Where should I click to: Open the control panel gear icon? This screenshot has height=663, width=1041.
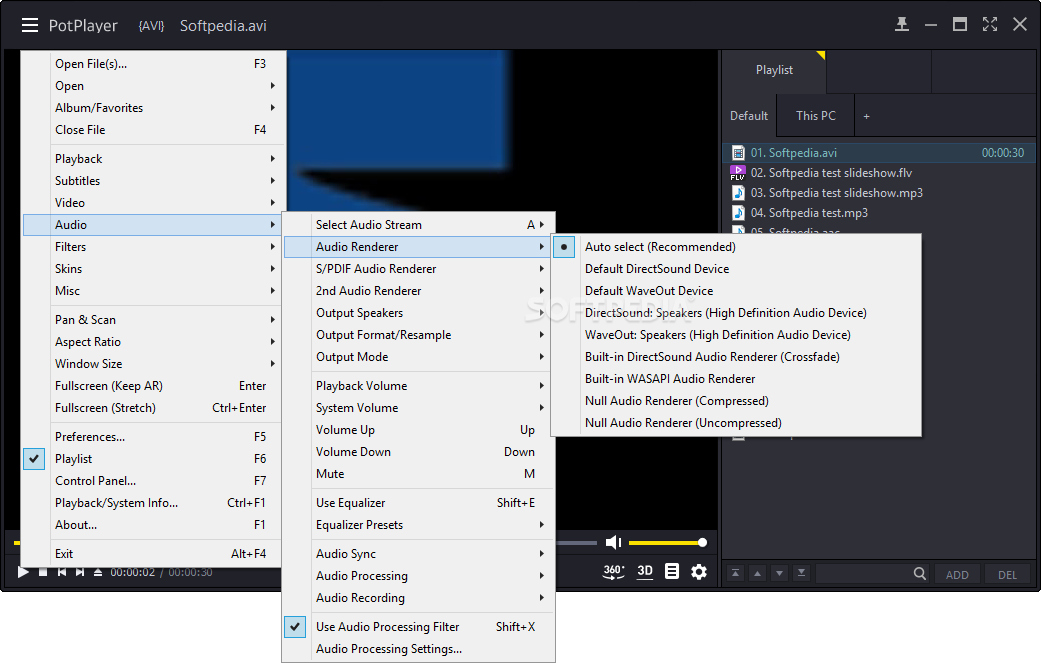(699, 571)
